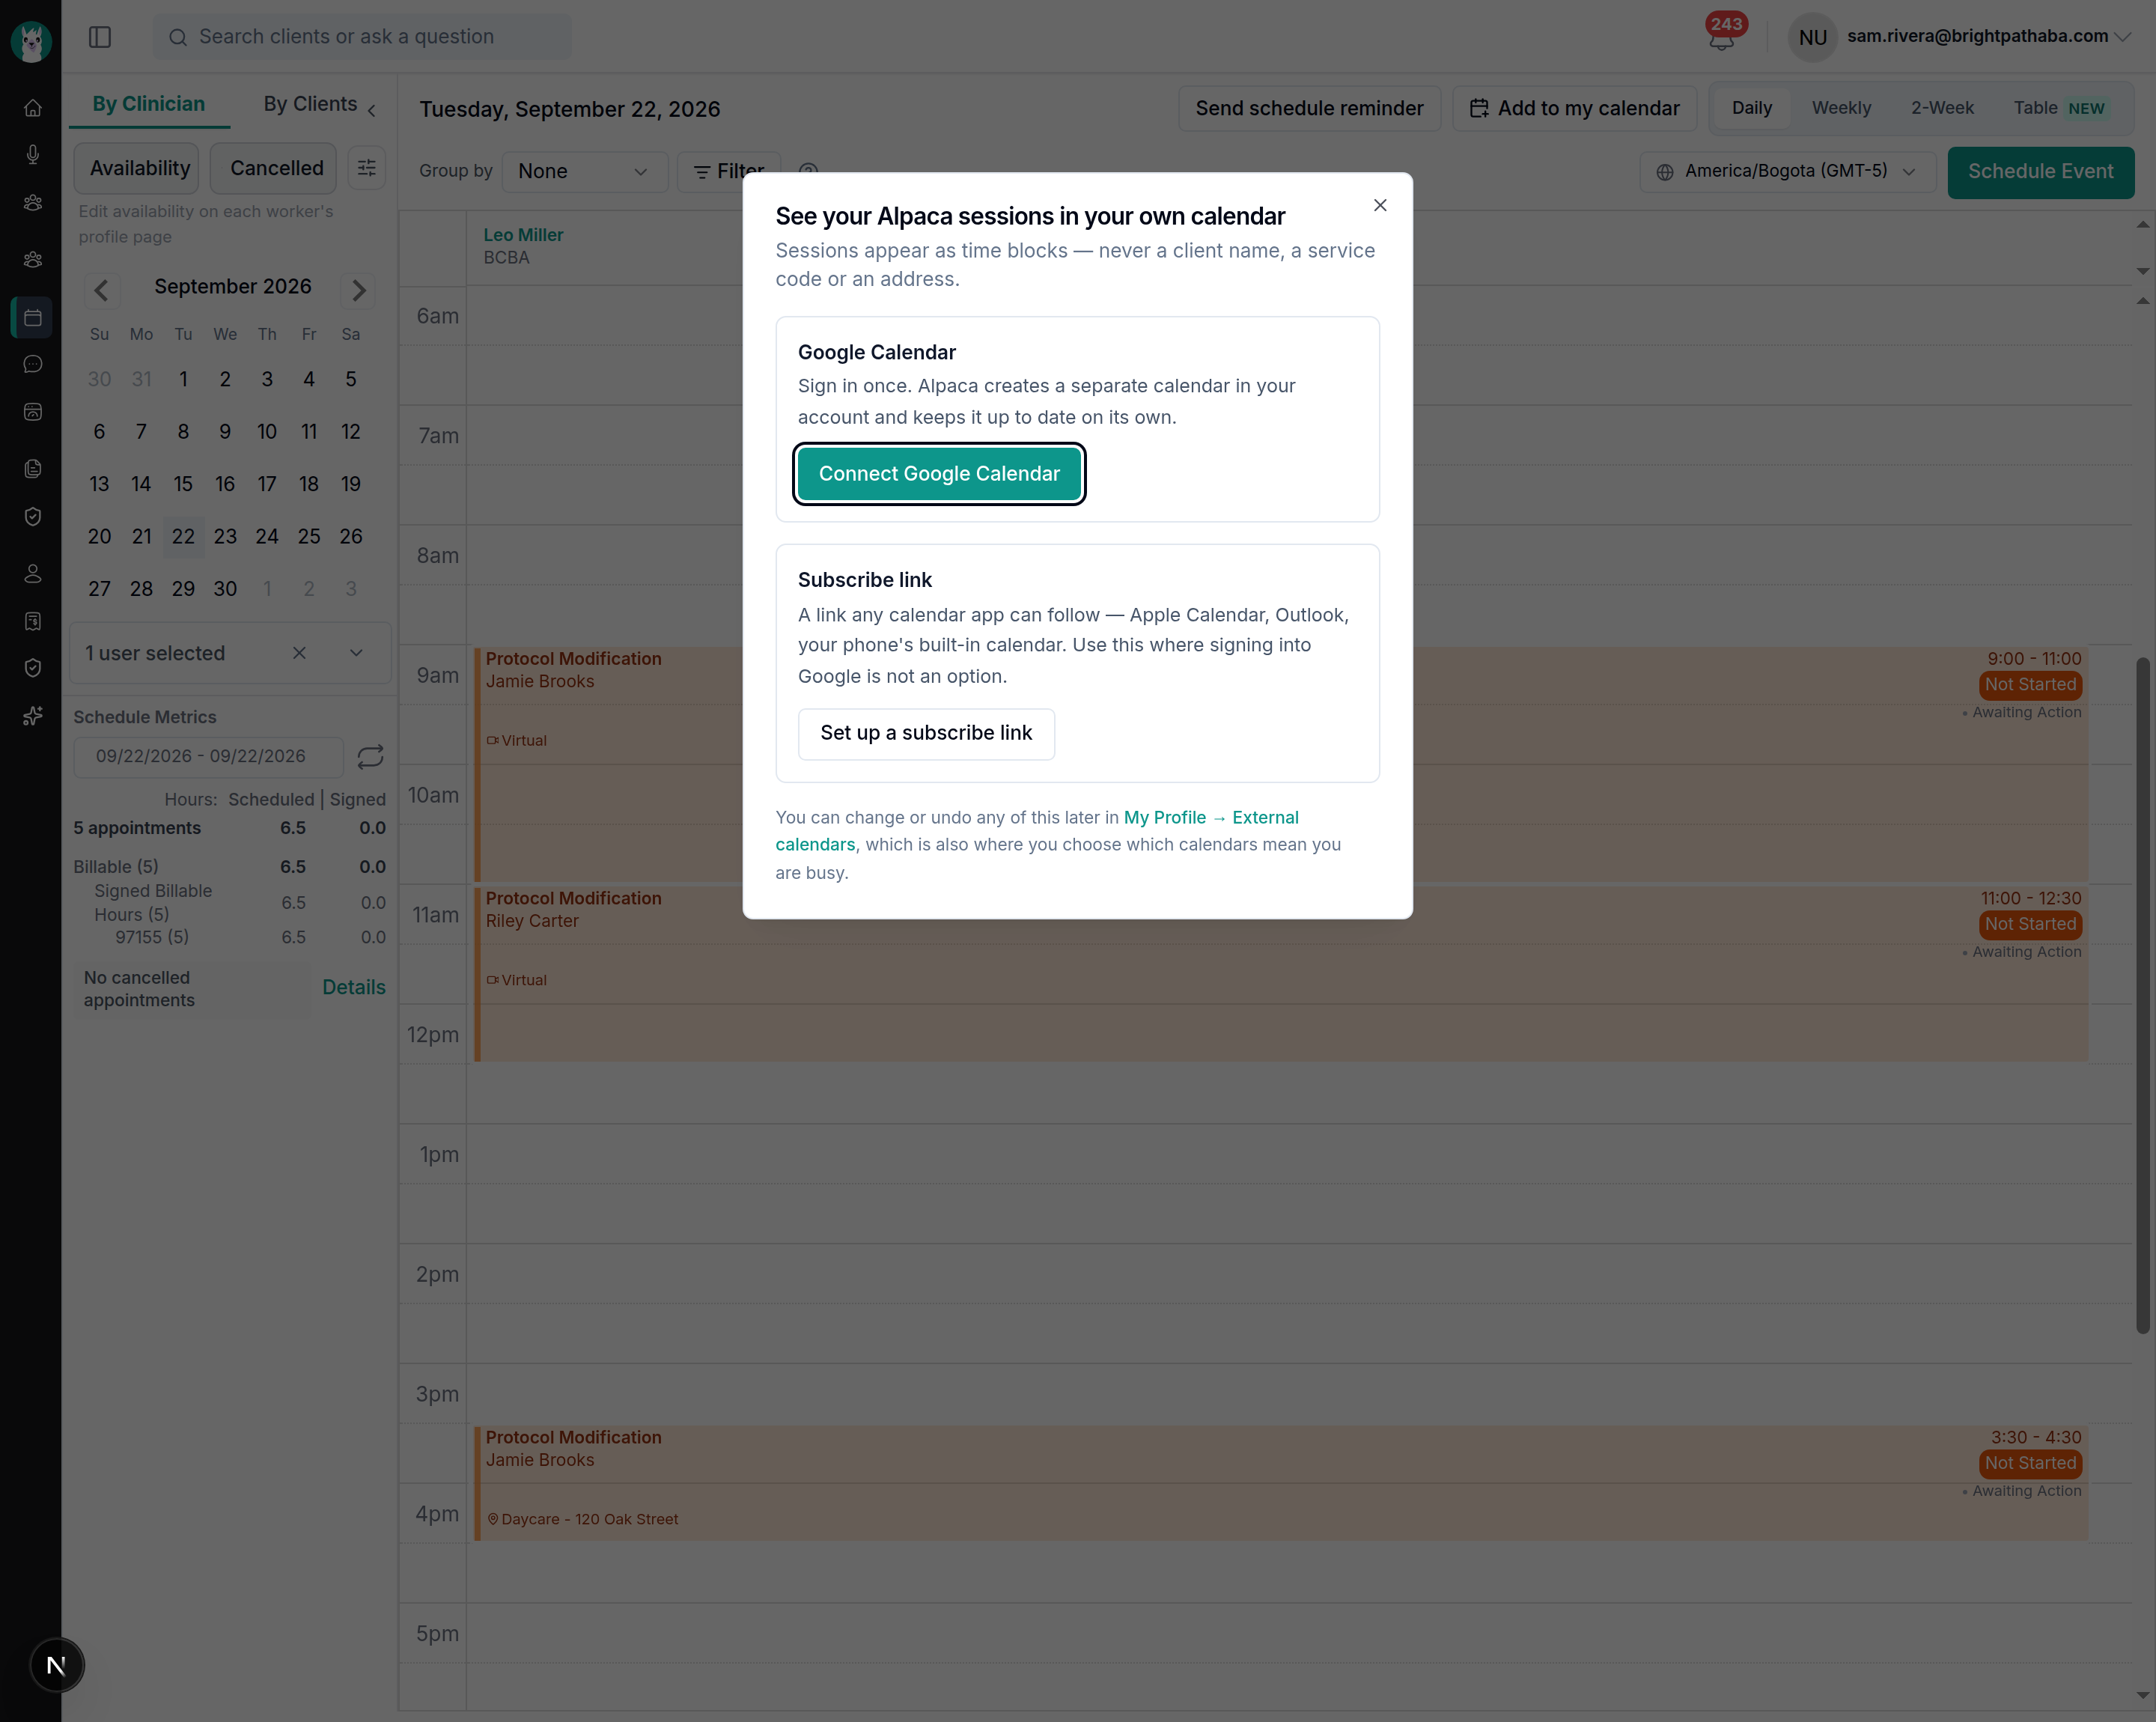The height and width of the screenshot is (1722, 2156).
Task: Expand the '1 user selected' dropdown
Action: click(356, 653)
